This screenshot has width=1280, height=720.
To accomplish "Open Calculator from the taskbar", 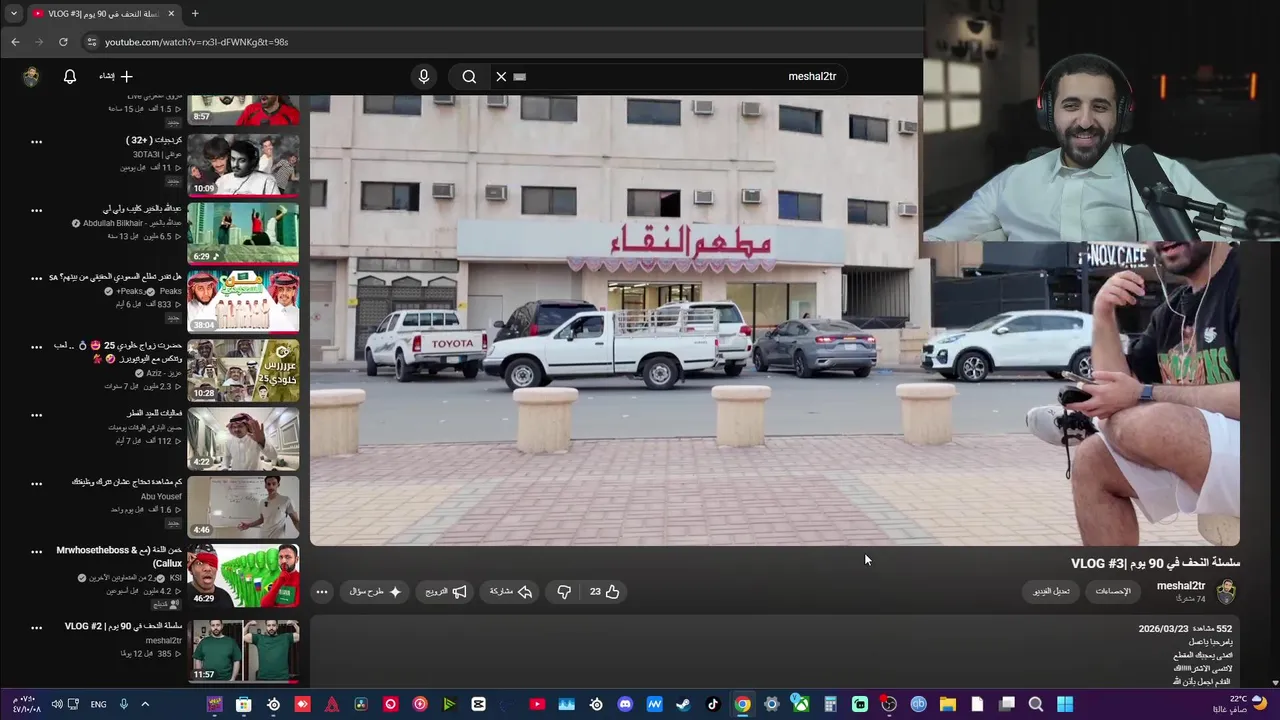I will pyautogui.click(x=830, y=704).
